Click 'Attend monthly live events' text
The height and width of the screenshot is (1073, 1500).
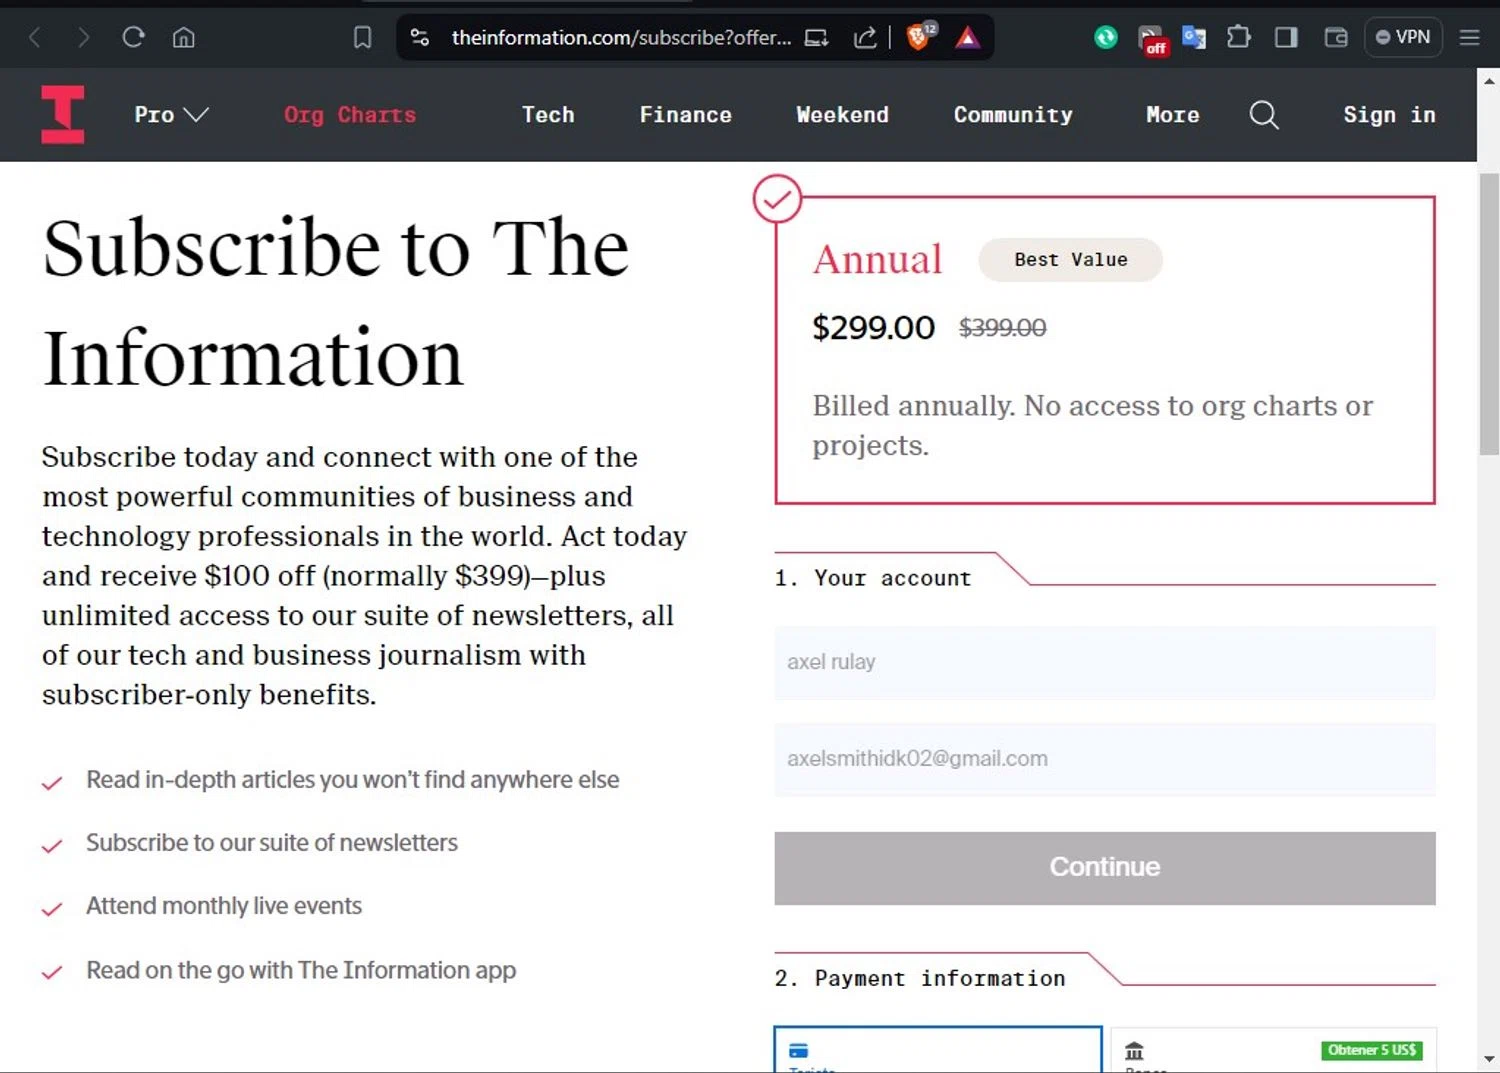pyautogui.click(x=224, y=906)
